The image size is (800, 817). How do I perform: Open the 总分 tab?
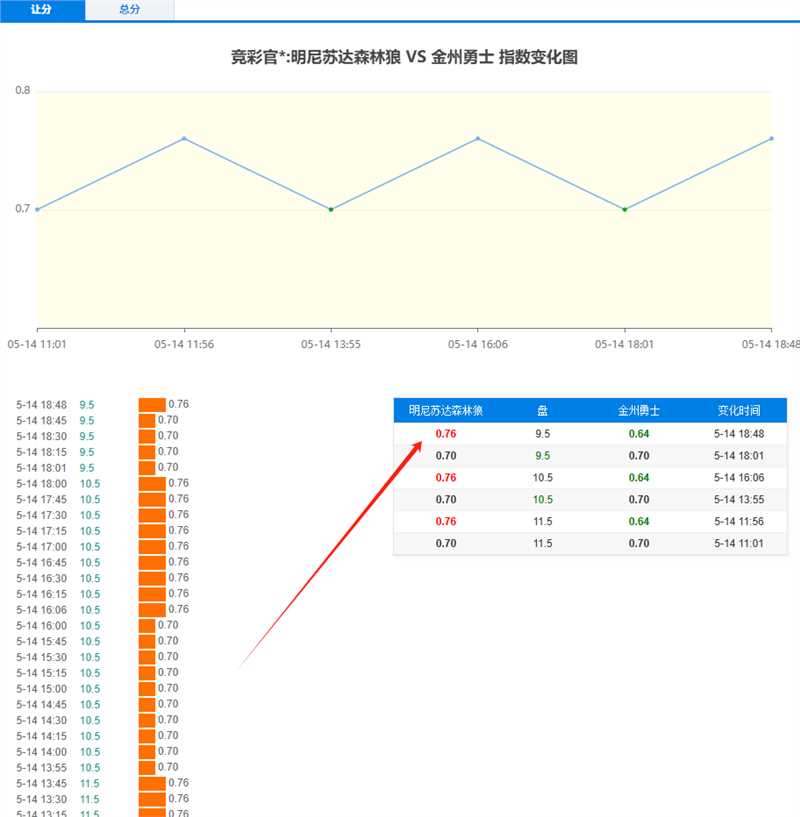pyautogui.click(x=129, y=10)
